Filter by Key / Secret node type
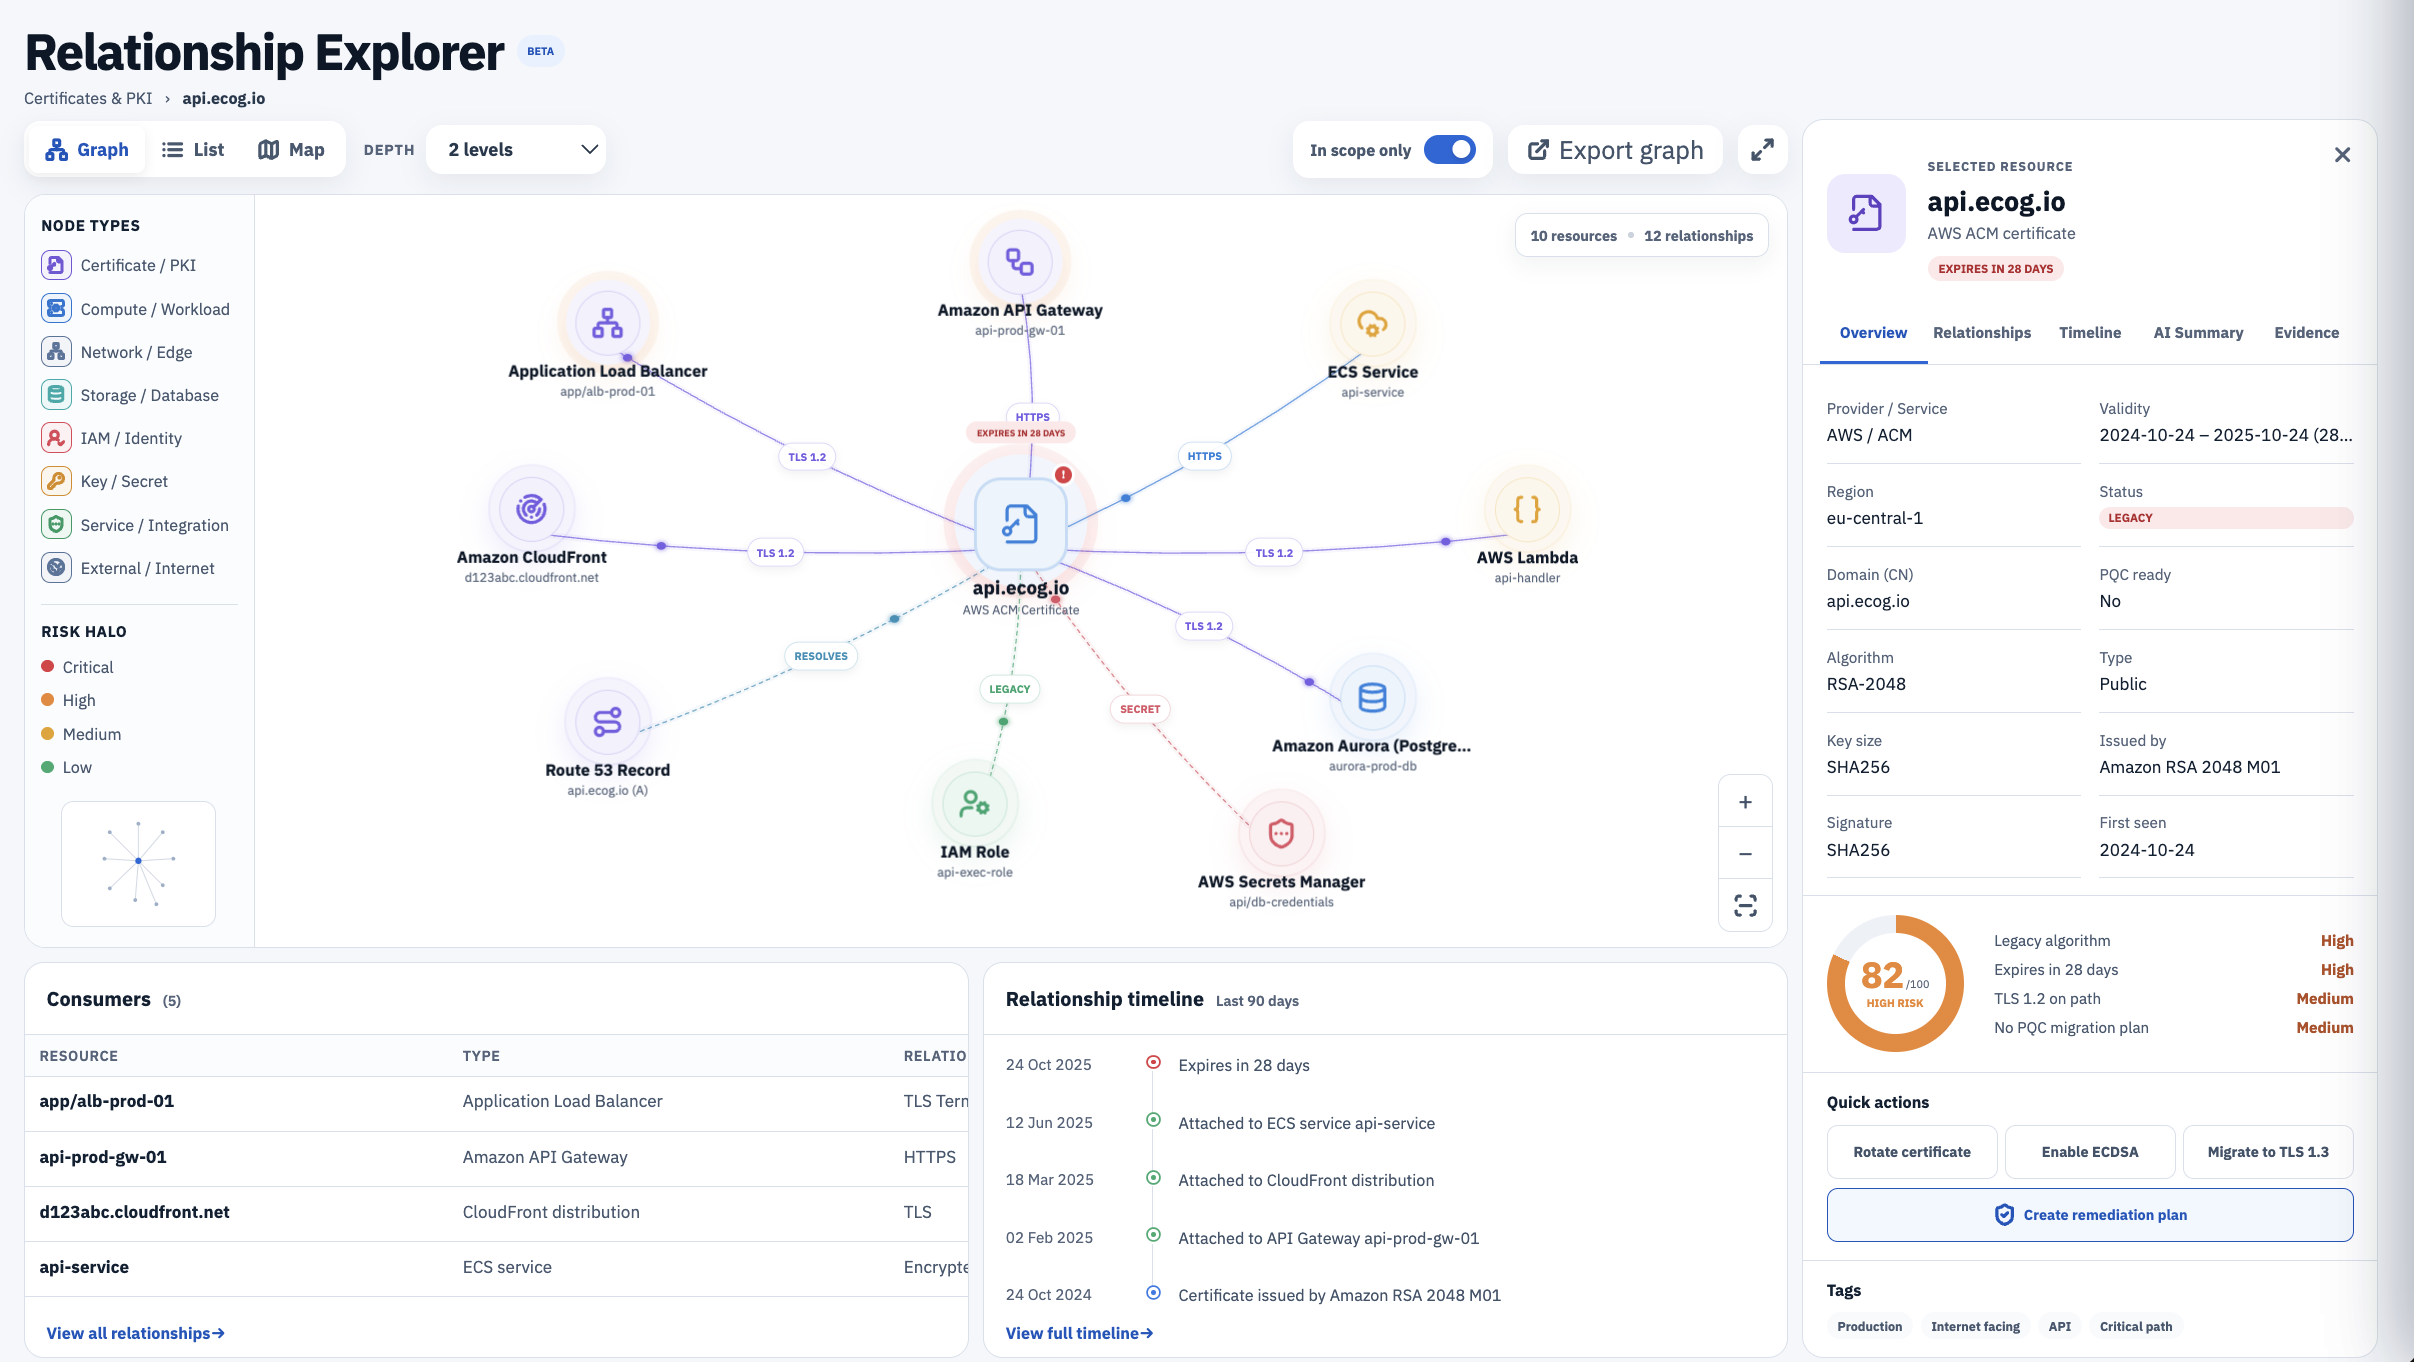 coord(105,481)
